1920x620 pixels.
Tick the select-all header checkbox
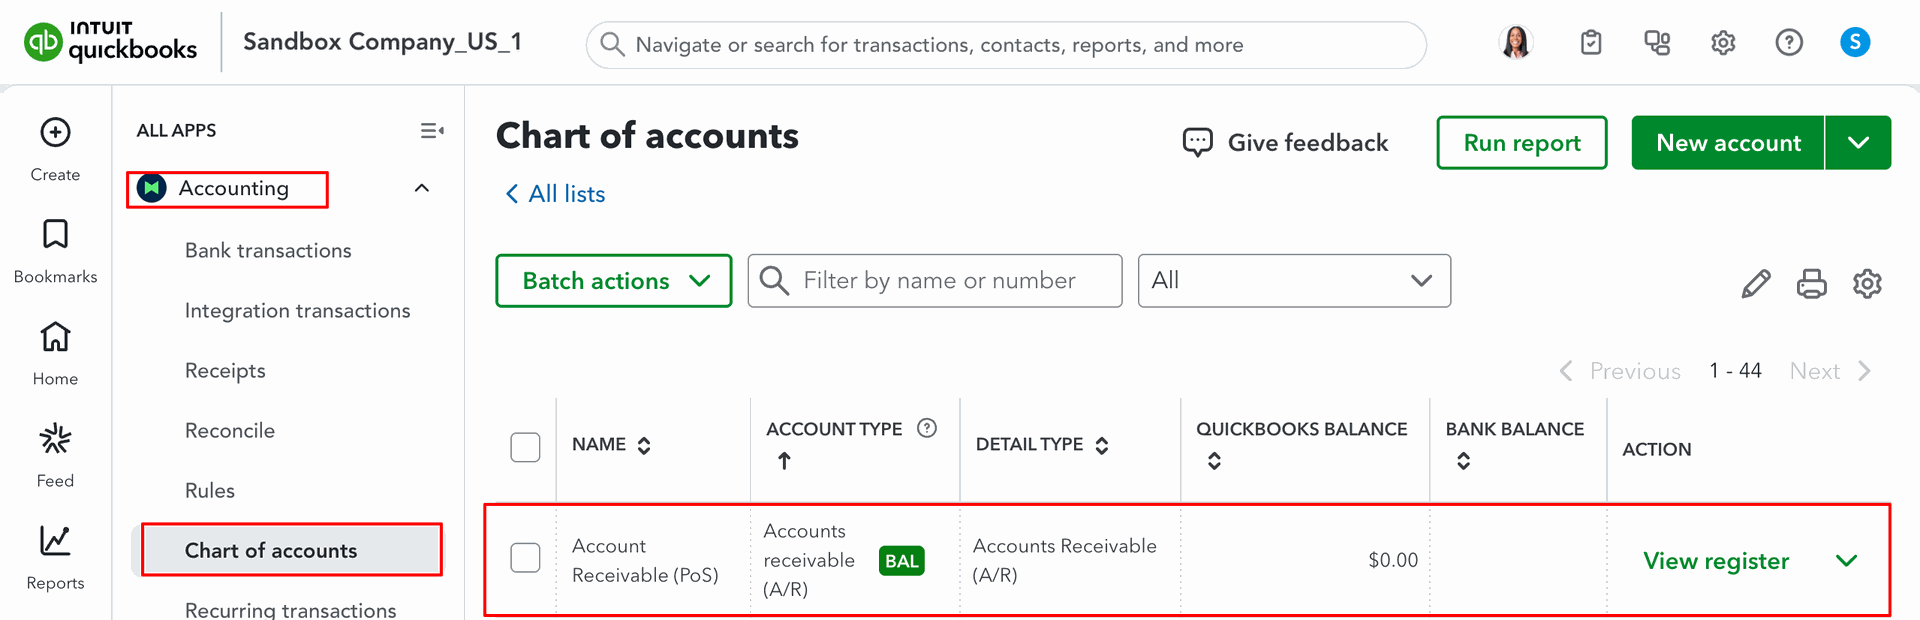(525, 447)
